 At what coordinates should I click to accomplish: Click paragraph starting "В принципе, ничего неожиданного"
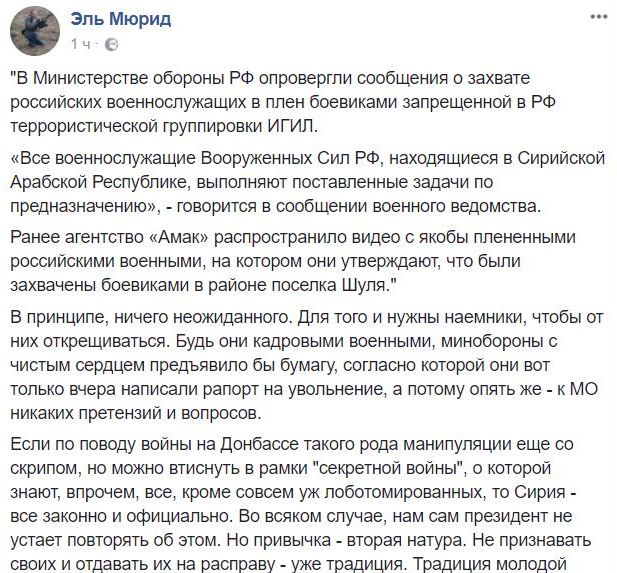coord(307,365)
